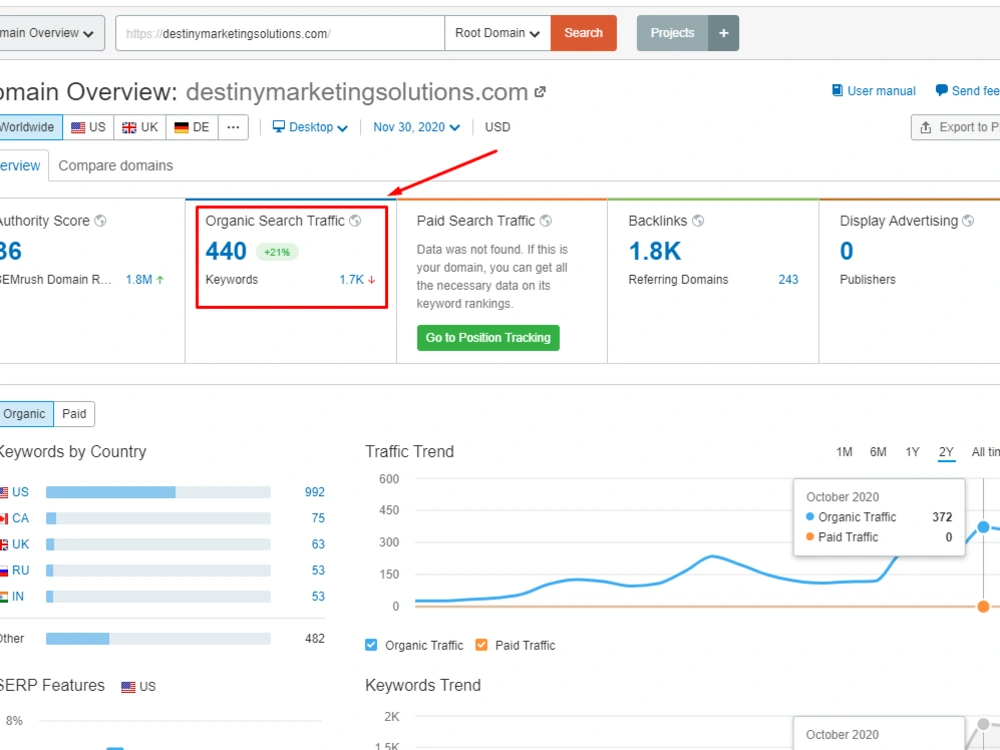Open the Desktop device dropdown
Viewport: 1000px width, 750px height.
(310, 127)
